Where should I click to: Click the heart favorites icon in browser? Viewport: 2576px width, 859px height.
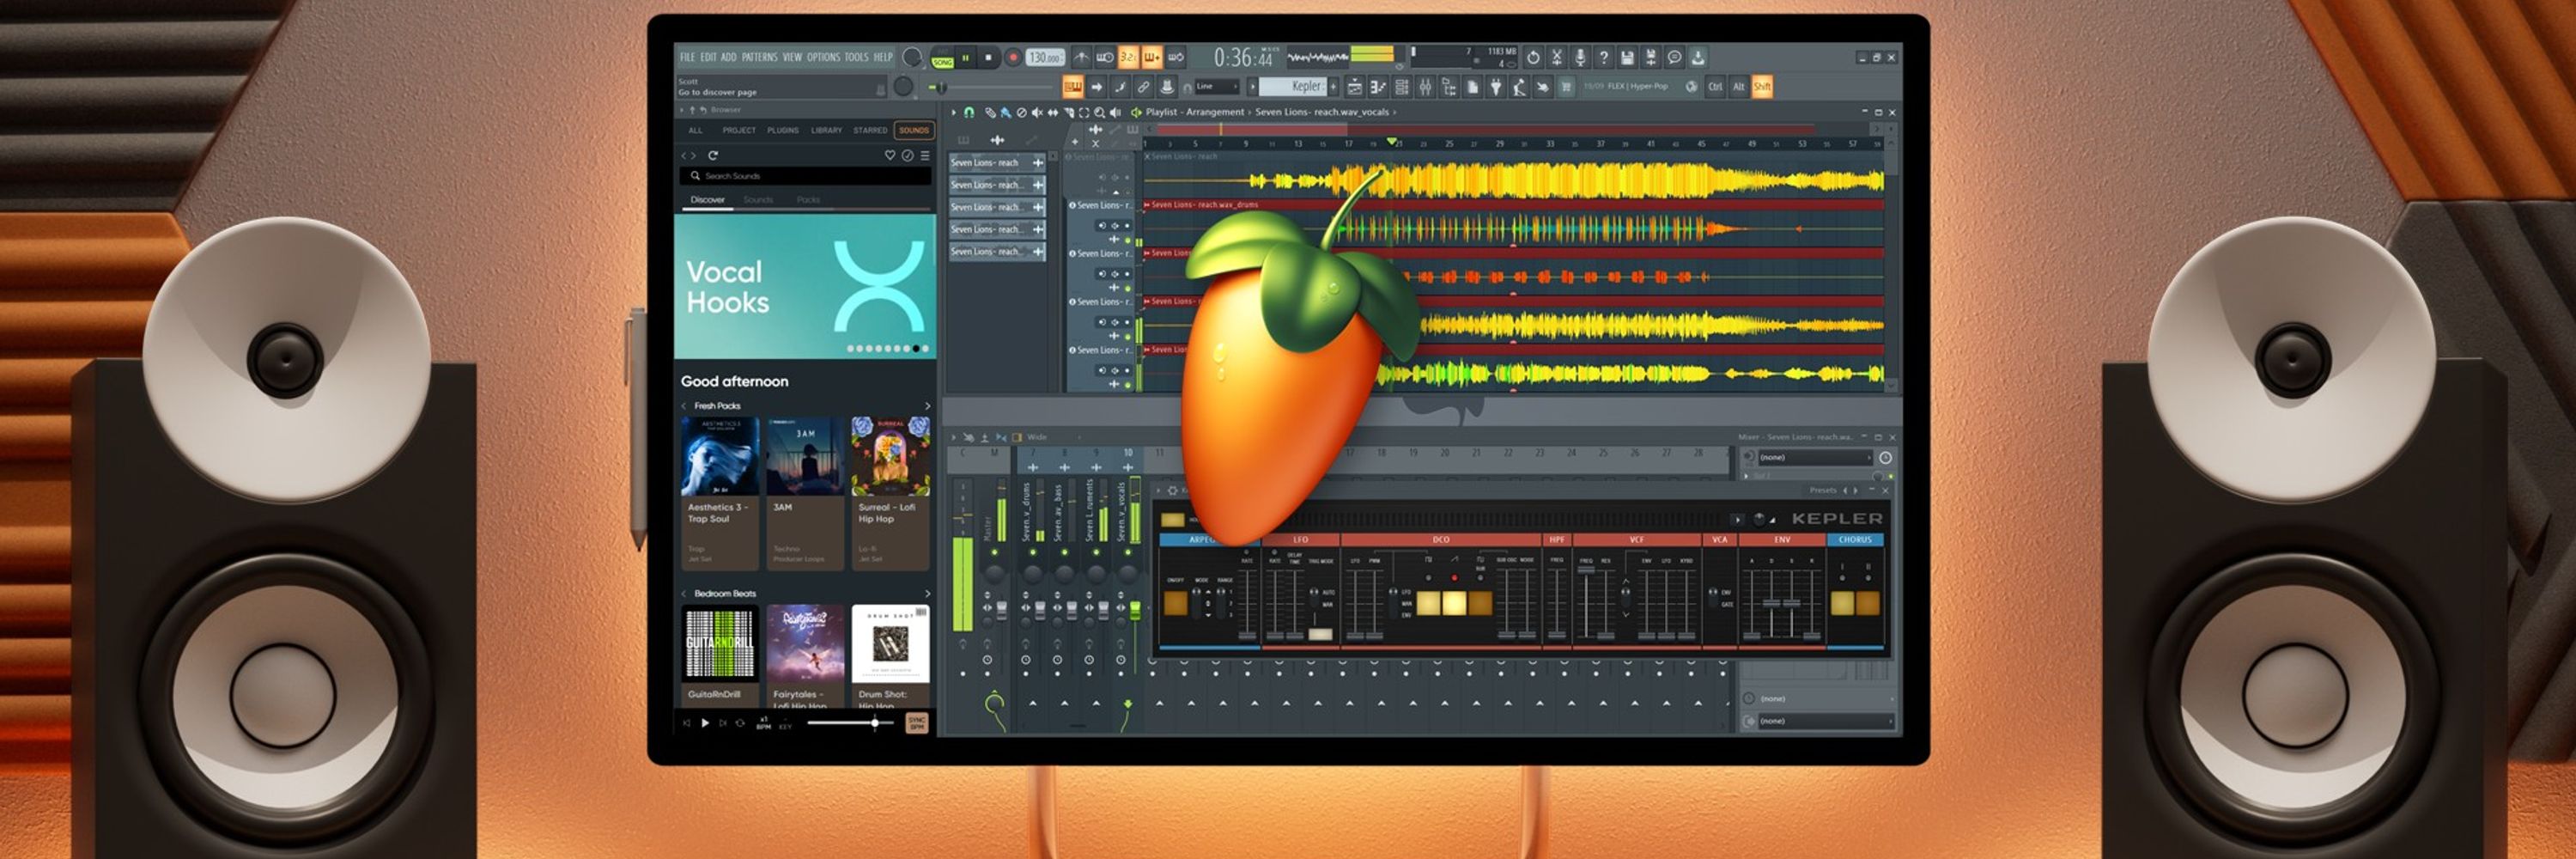890,156
